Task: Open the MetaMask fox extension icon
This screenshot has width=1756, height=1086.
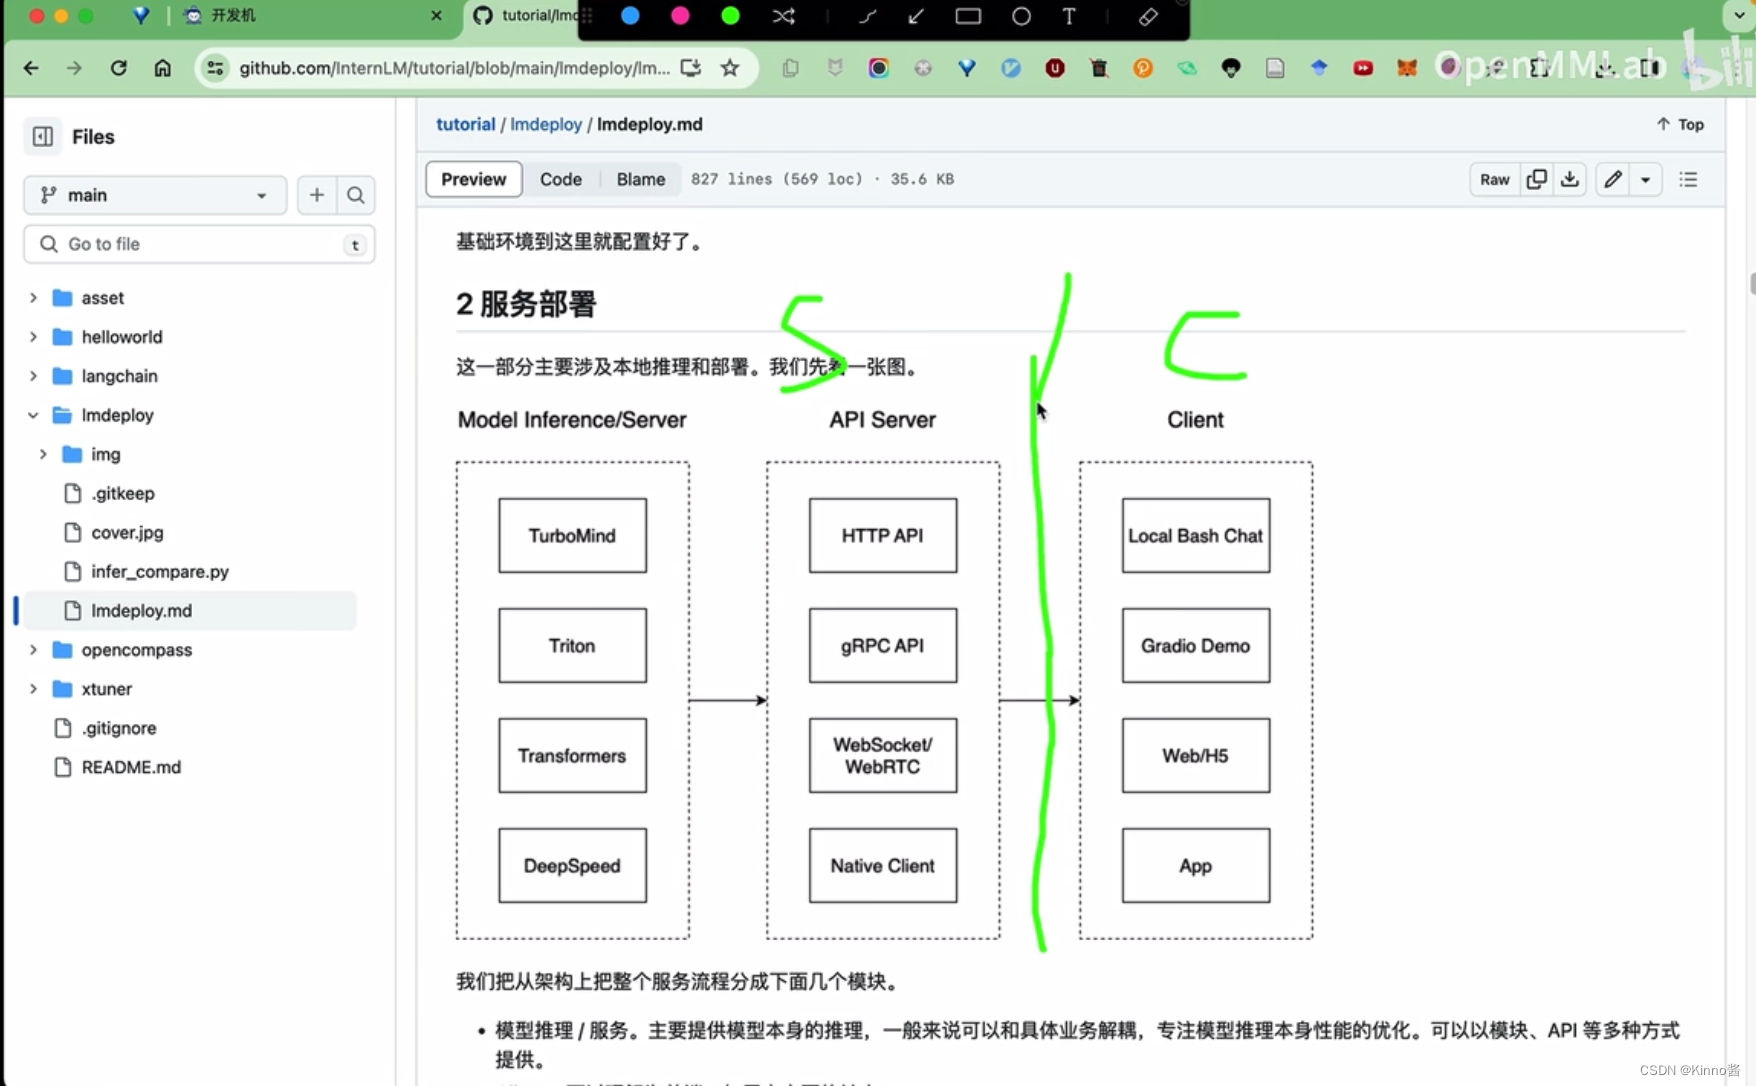Action: point(1407,68)
